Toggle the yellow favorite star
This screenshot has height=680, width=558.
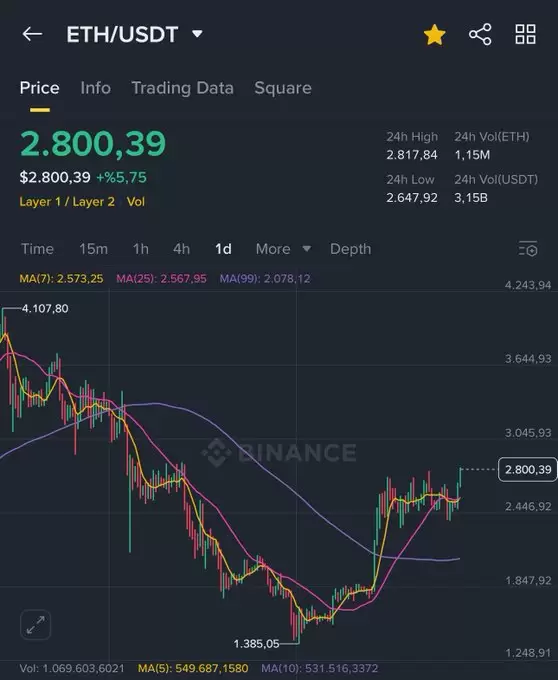point(434,35)
